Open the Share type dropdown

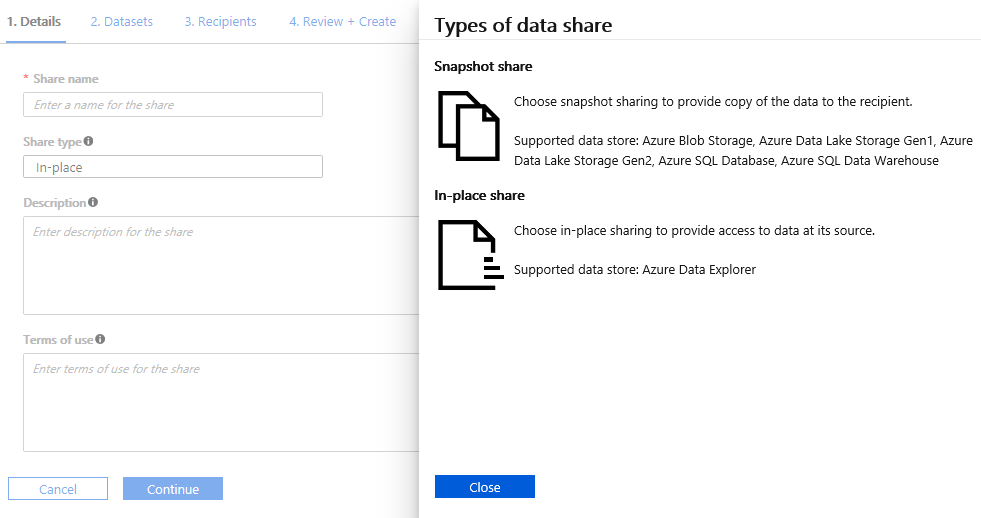coord(173,167)
